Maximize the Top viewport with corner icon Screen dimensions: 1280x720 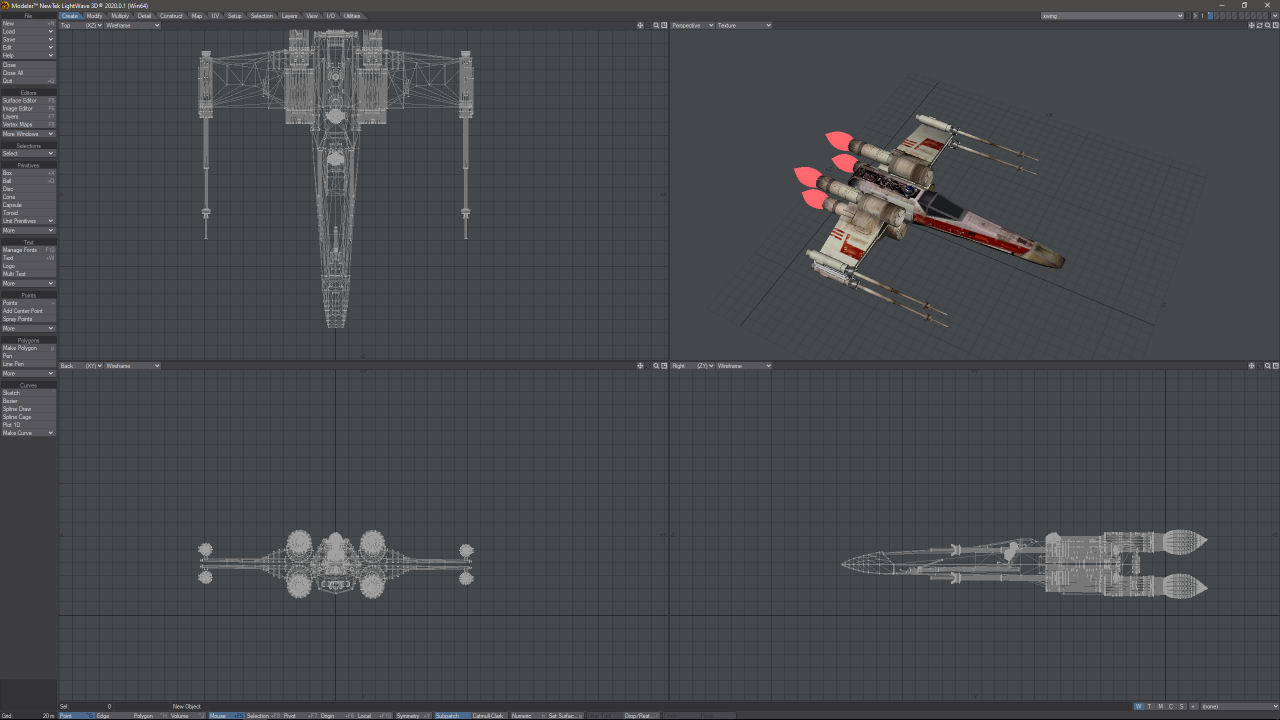coord(664,25)
